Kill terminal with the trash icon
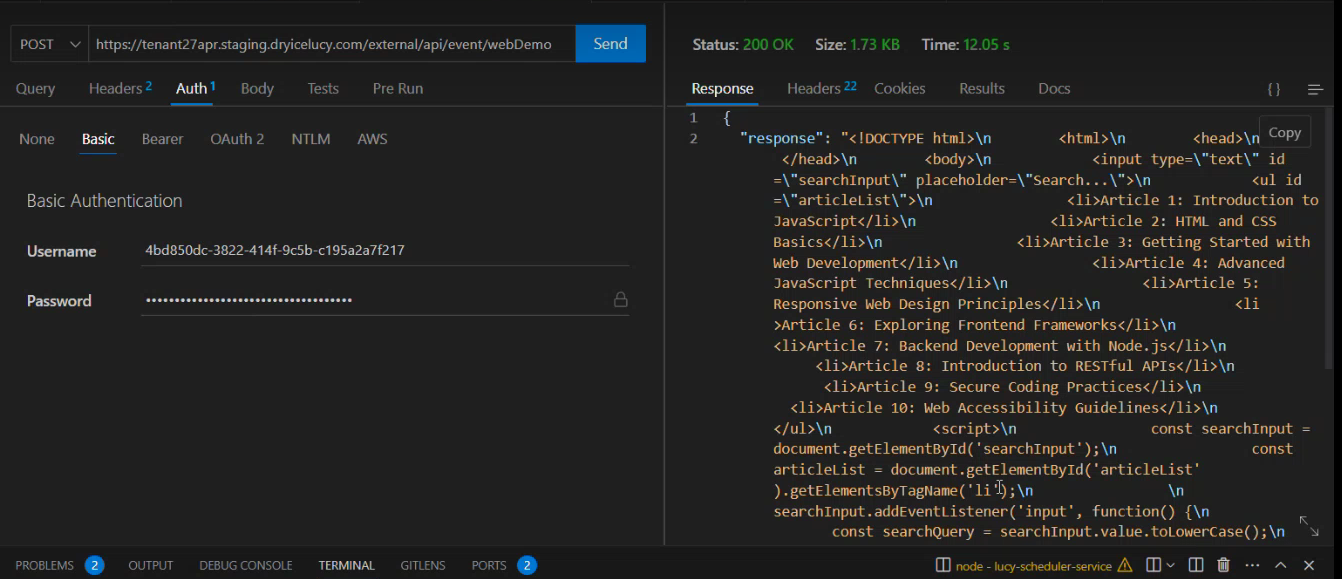Screen dimensions: 1342x579 [x=1223, y=565]
